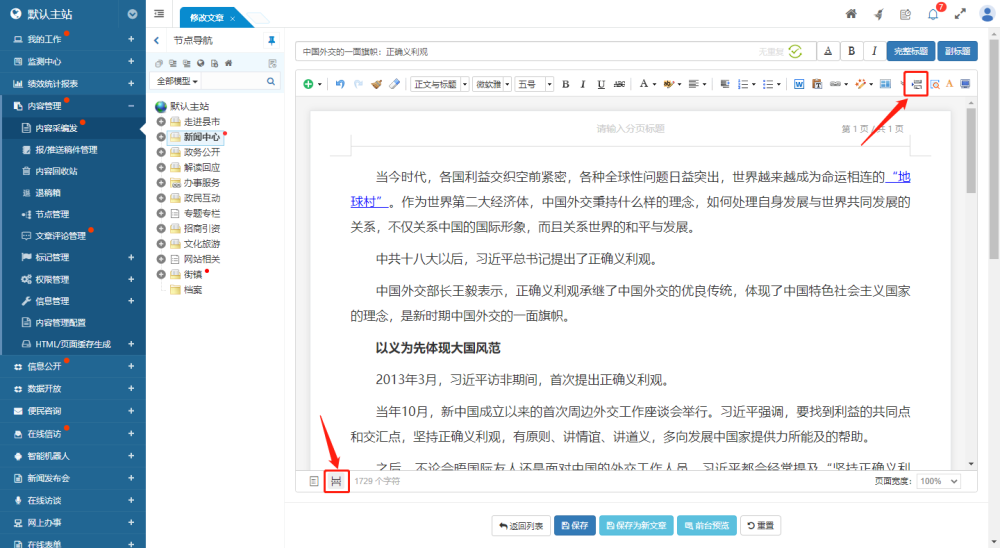The width and height of the screenshot is (1000, 548).
Task: Pin the node navigation panel
Action: point(271,41)
